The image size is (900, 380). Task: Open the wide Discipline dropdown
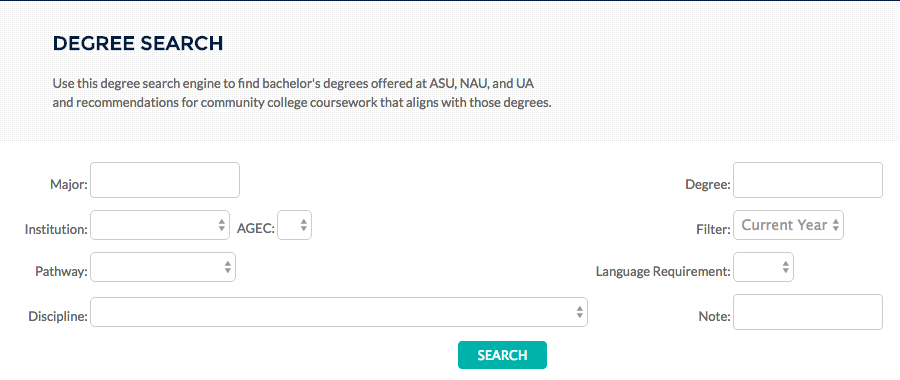(339, 312)
